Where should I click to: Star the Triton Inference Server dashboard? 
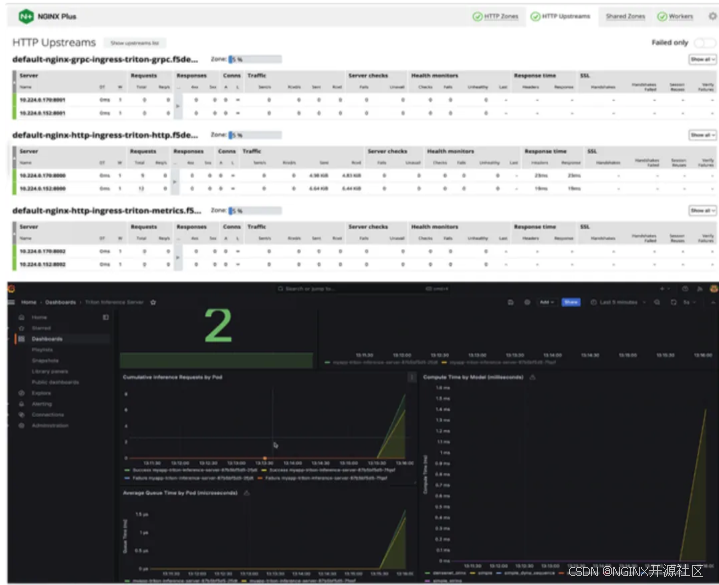coord(153,302)
